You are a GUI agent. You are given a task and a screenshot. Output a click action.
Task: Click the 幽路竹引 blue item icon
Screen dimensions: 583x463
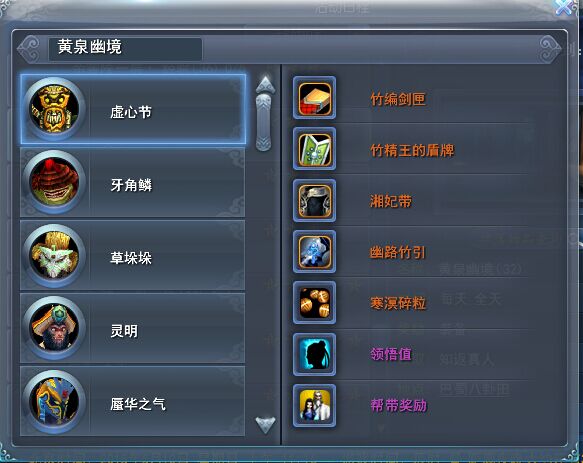click(x=315, y=252)
